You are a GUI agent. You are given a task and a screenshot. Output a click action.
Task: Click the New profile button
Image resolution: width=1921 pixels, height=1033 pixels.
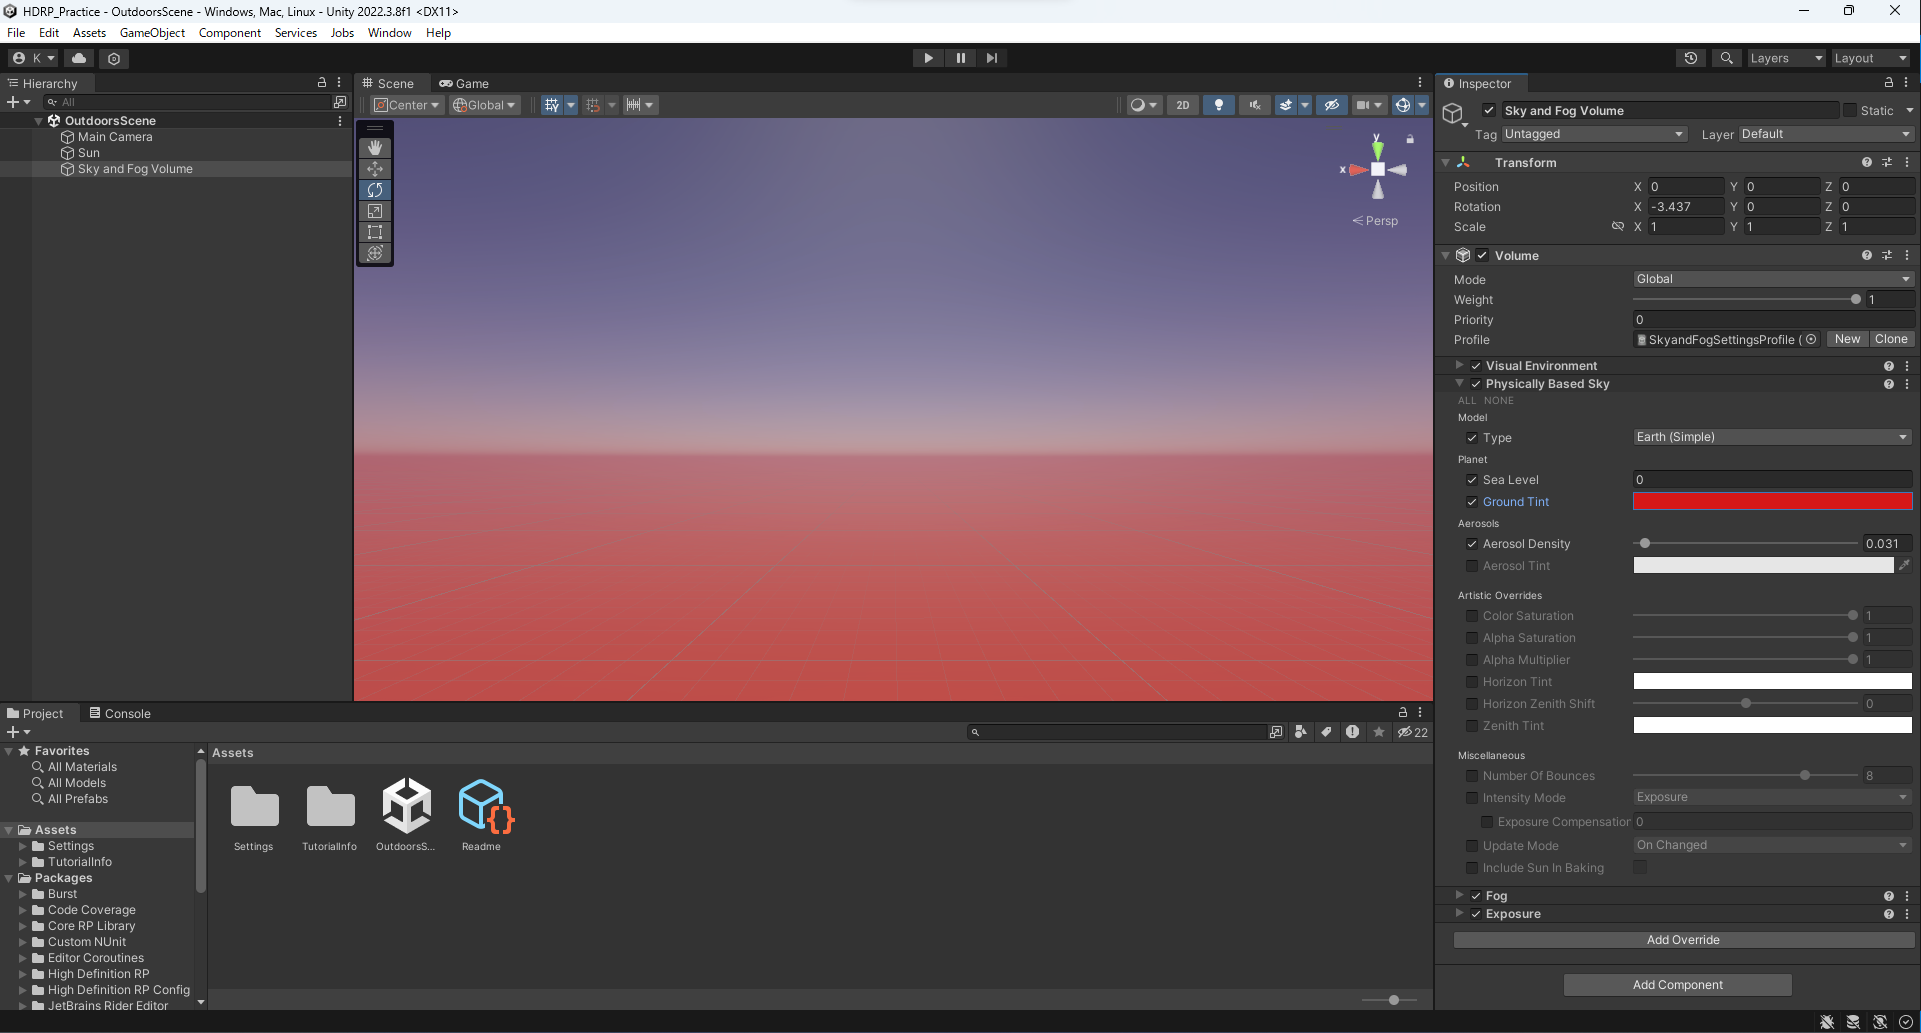[x=1847, y=339]
